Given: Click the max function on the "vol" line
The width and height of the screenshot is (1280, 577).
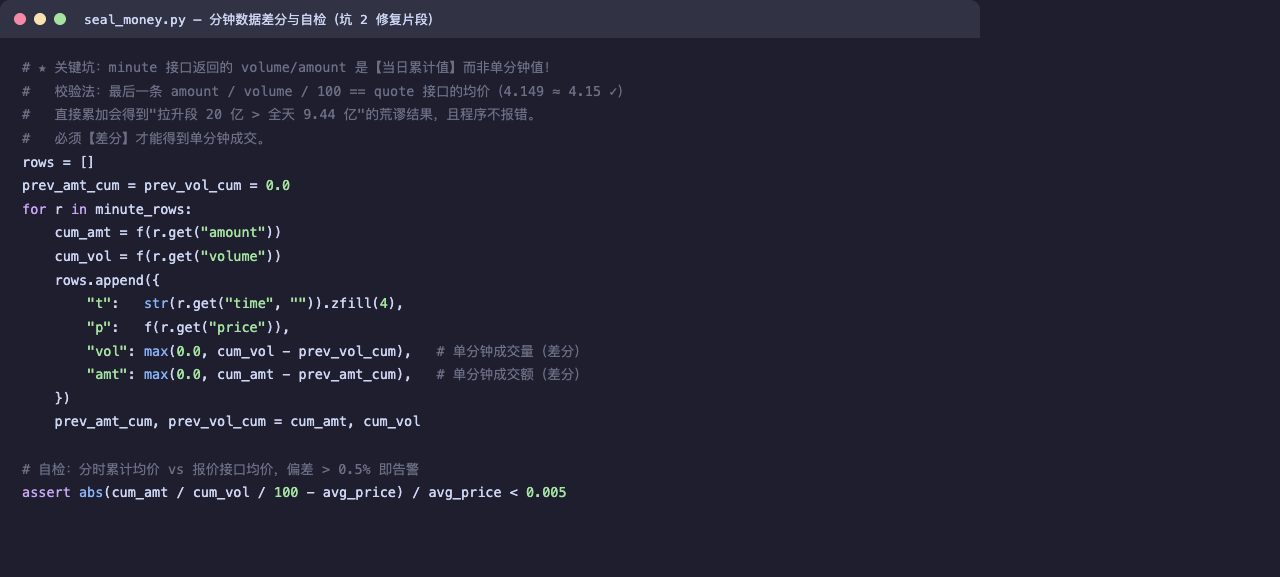Looking at the screenshot, I should (156, 351).
